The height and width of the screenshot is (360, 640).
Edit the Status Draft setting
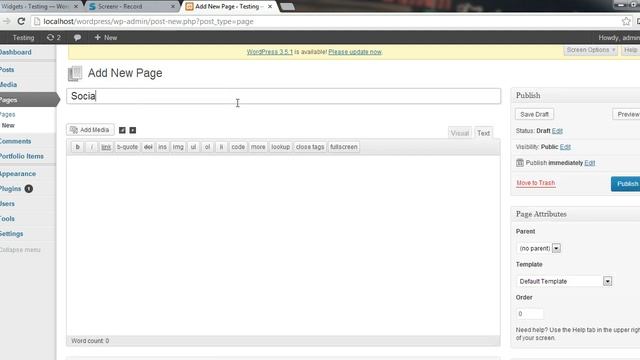557,131
